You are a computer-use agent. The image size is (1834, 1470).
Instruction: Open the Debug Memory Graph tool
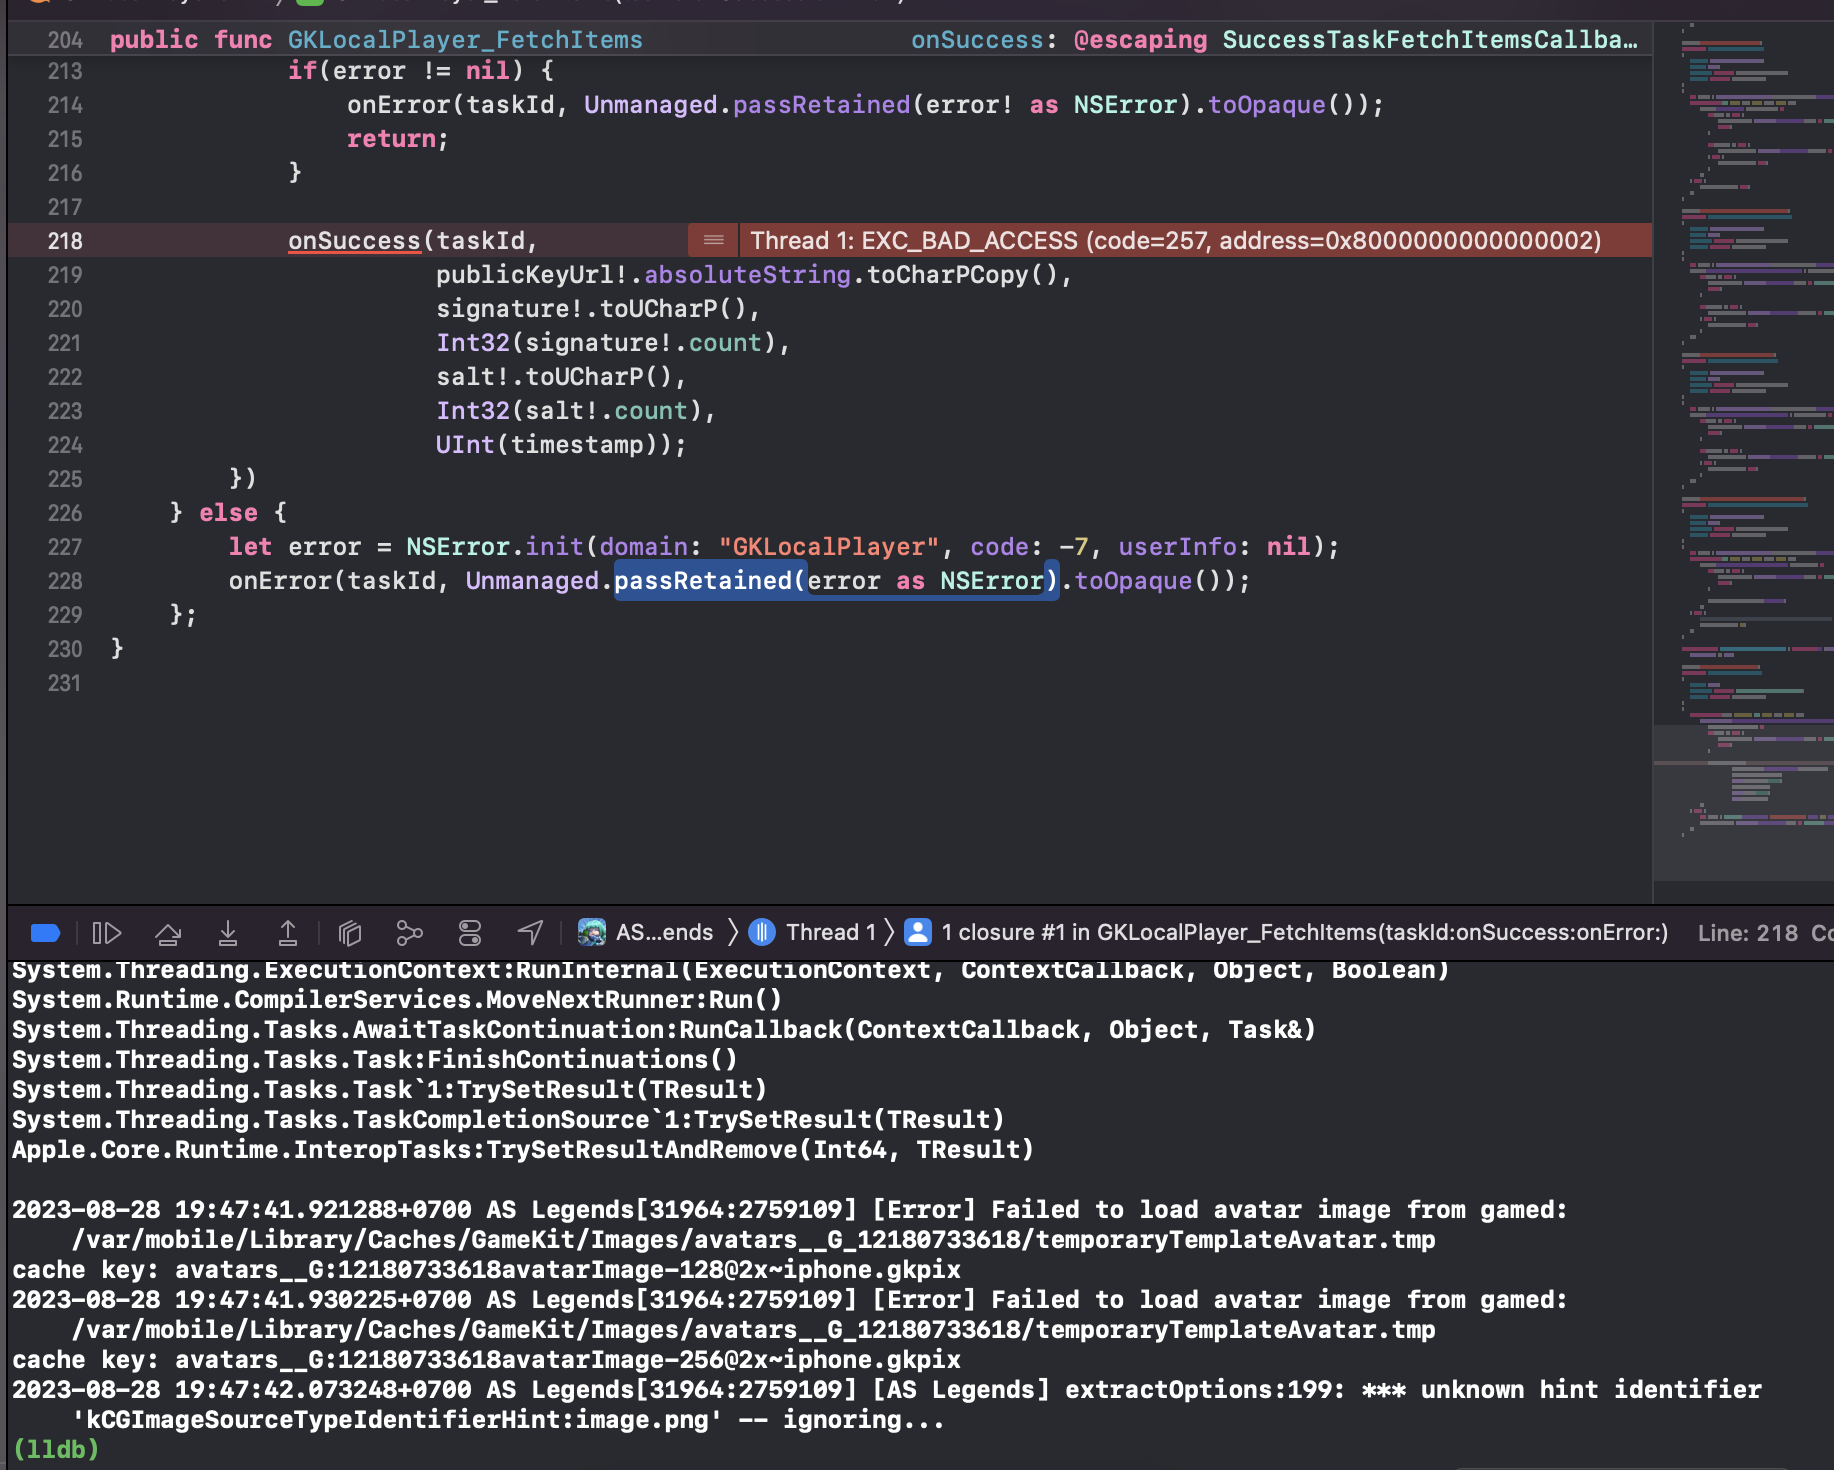point(410,933)
